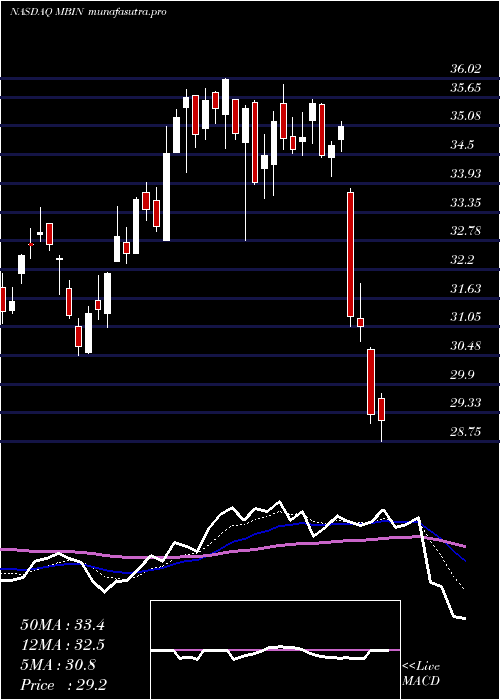Click the 36.02 price axis label

[x=466, y=69]
